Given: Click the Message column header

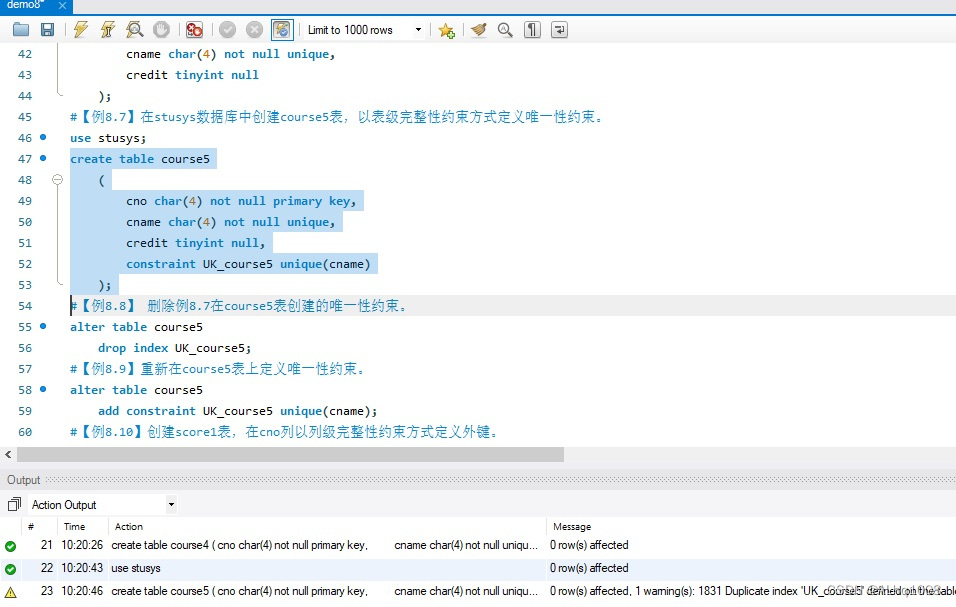Looking at the screenshot, I should coord(572,527).
